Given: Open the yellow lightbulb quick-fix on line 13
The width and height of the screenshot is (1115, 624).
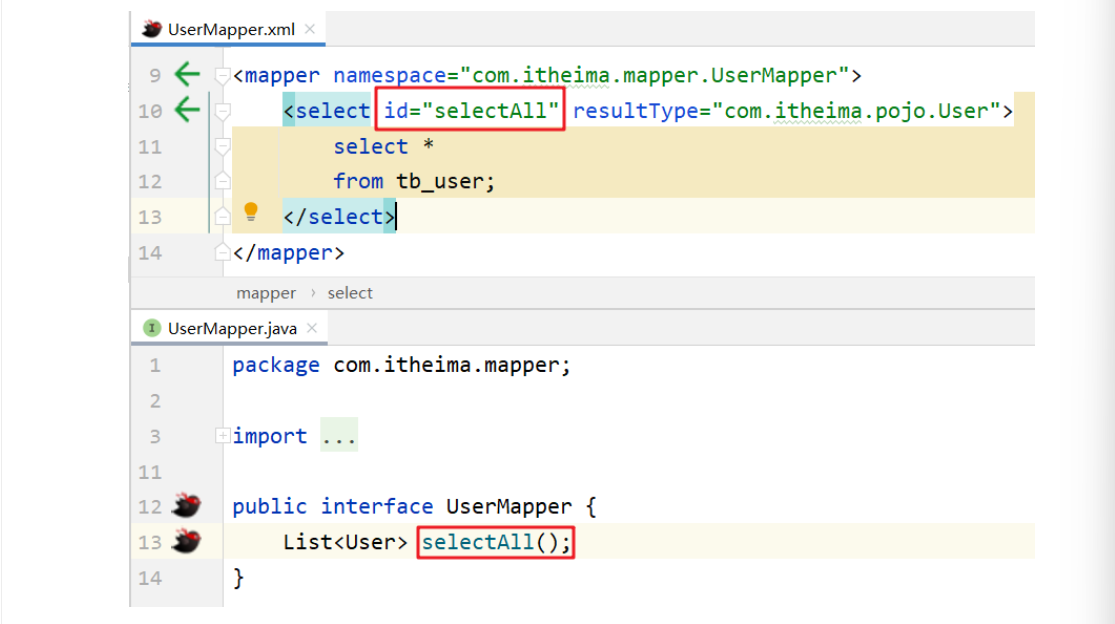Looking at the screenshot, I should 251,212.
